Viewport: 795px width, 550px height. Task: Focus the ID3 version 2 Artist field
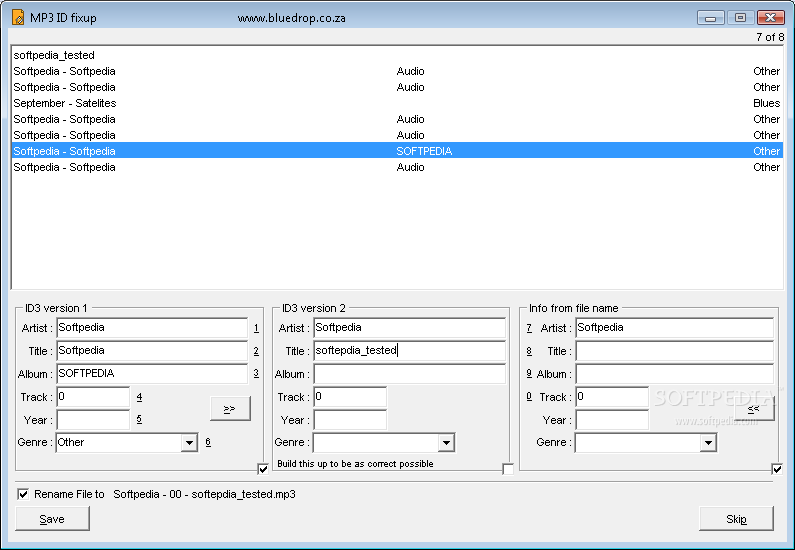click(409, 328)
